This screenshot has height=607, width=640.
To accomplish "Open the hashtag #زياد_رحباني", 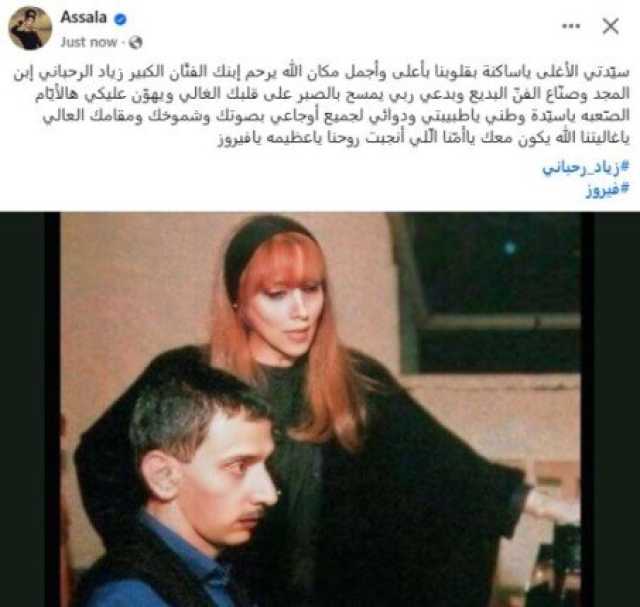I will [586, 168].
